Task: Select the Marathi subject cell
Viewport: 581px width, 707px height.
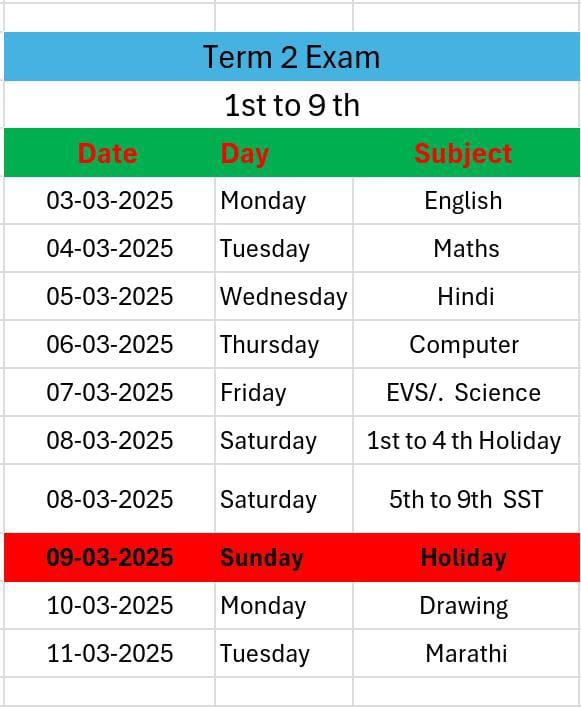Action: tap(466, 653)
